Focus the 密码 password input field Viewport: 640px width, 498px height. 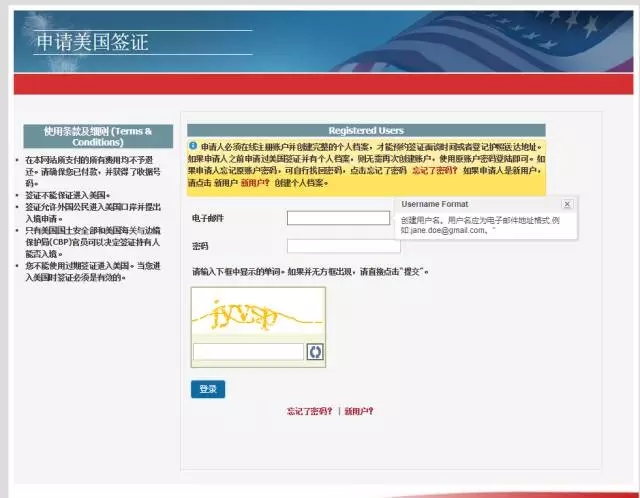point(343,246)
